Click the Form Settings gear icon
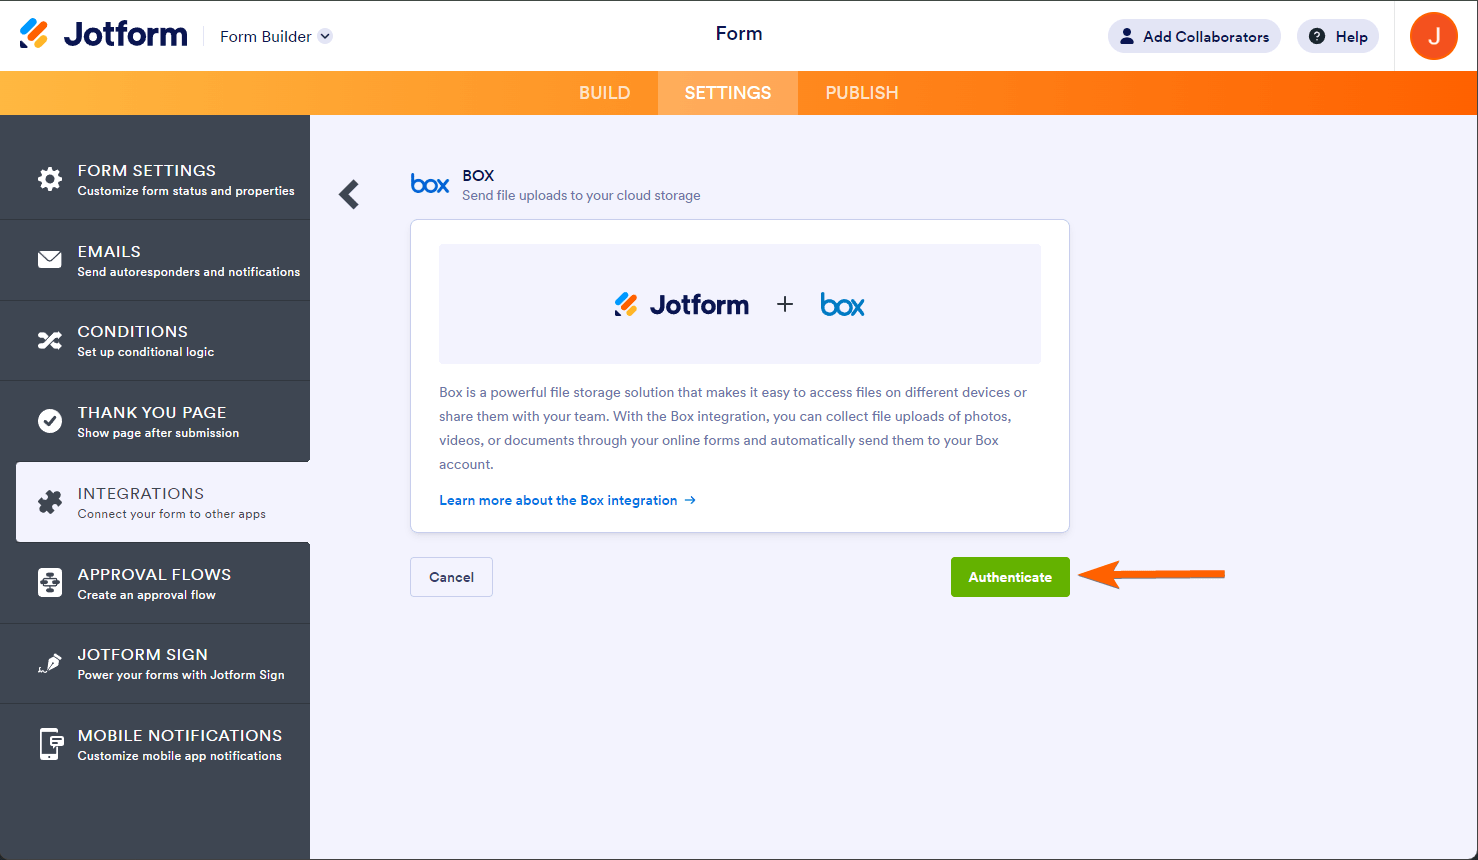Image resolution: width=1478 pixels, height=860 pixels. coord(50,179)
